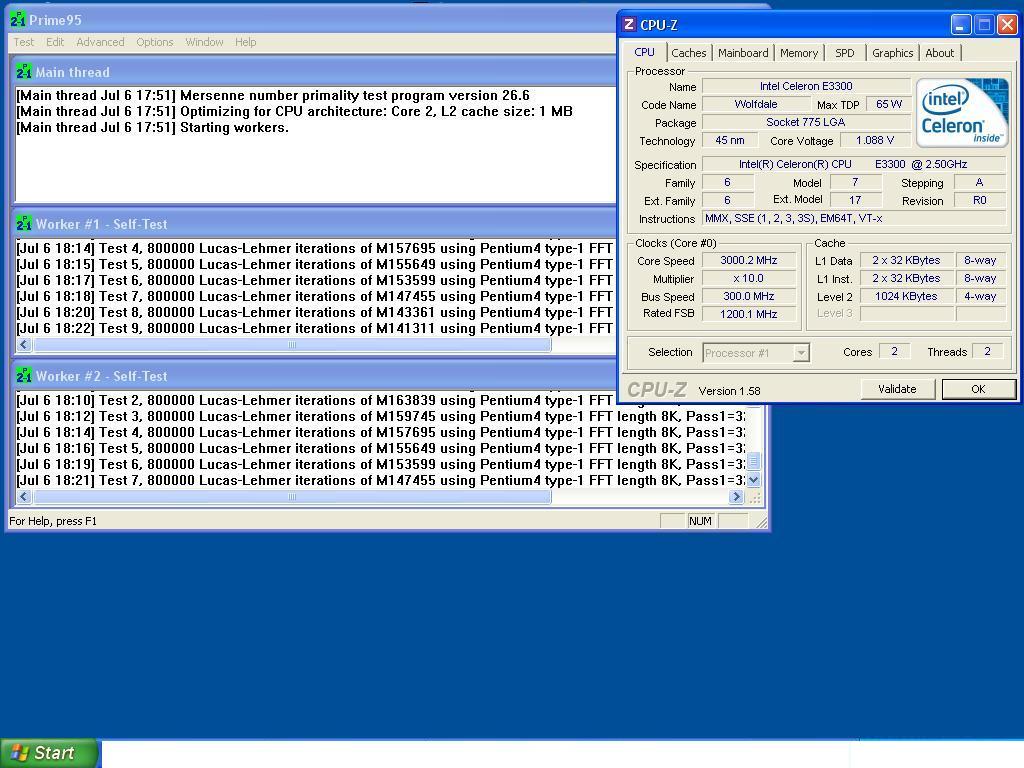
Task: Click the Cores count value
Action: point(894,351)
